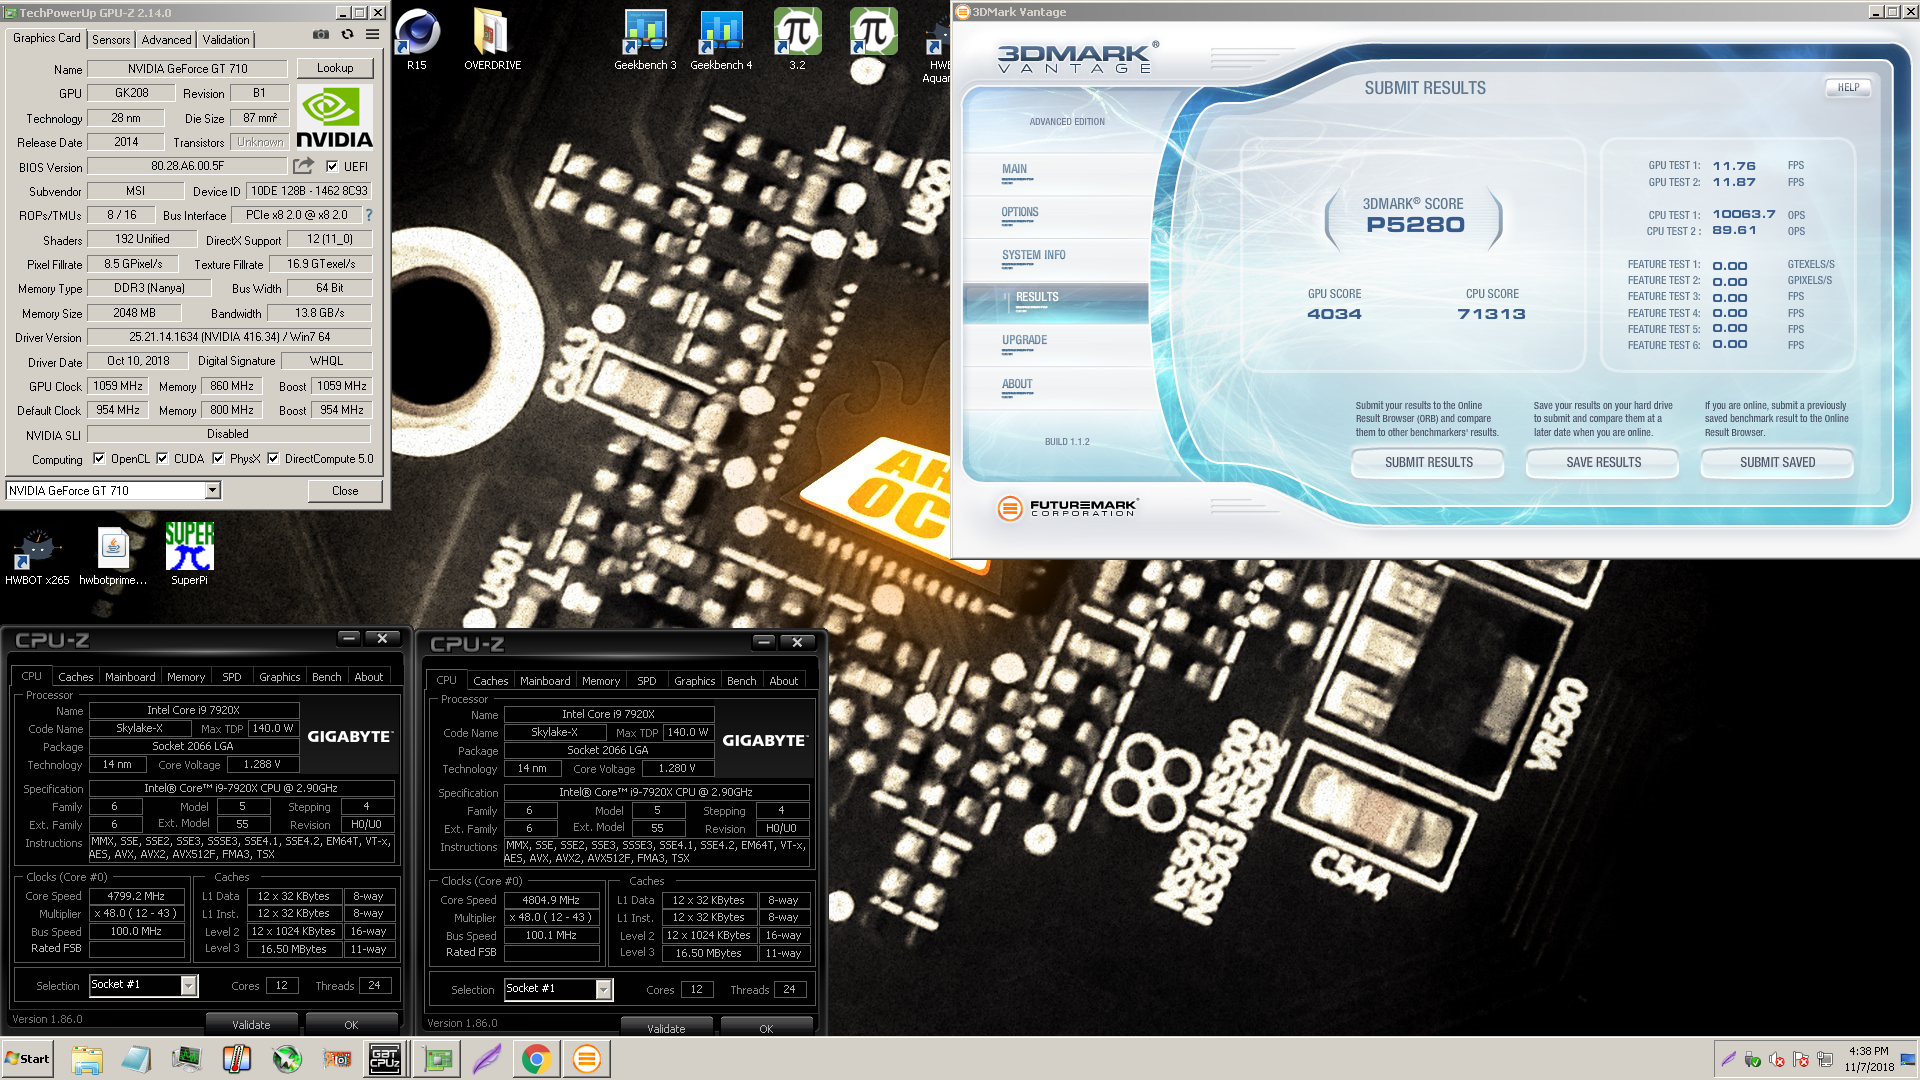Click the muted volume tray icon
This screenshot has height=1080, width=1920.
(1777, 1059)
